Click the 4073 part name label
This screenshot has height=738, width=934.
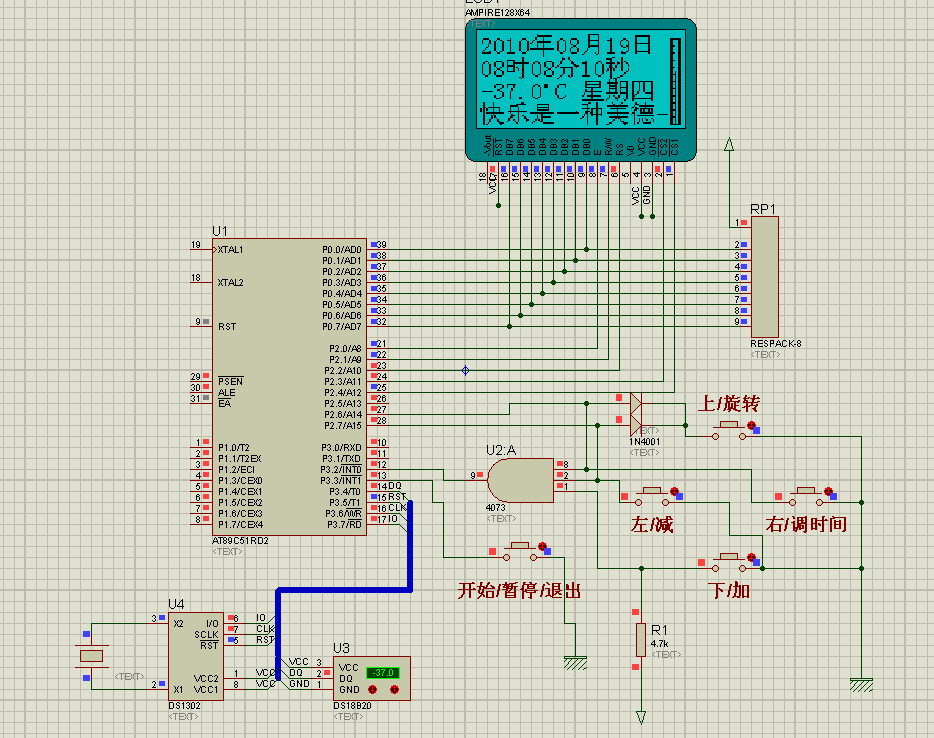496,507
